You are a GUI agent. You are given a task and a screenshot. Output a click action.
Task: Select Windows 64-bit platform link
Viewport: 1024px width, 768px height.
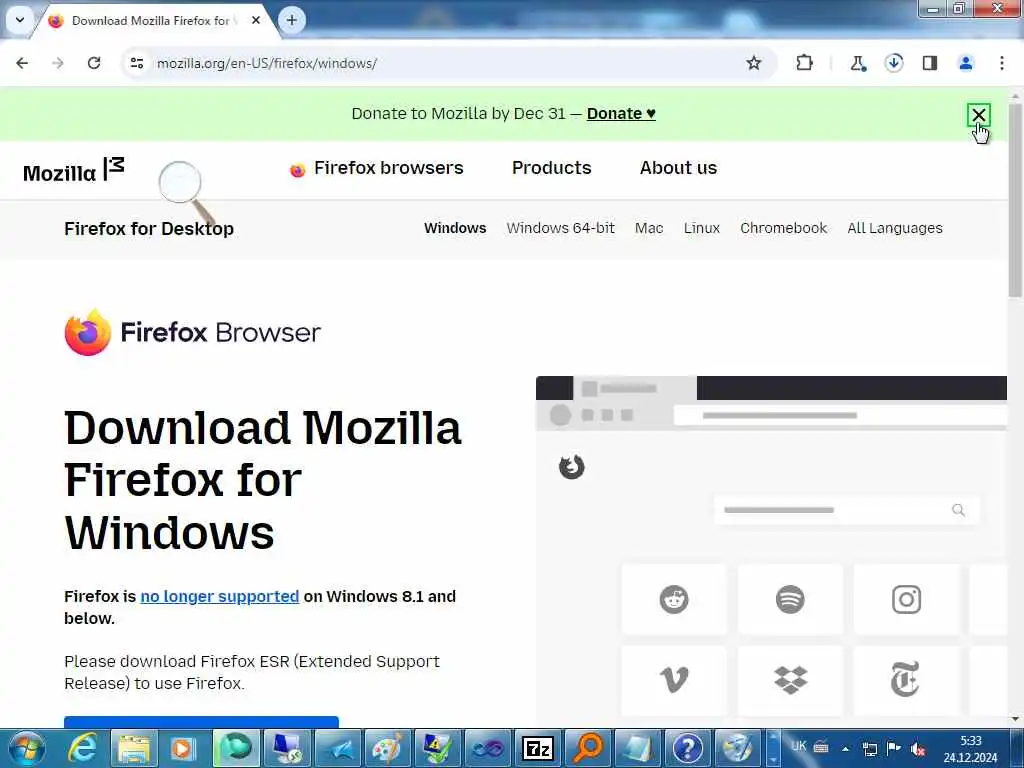560,229
